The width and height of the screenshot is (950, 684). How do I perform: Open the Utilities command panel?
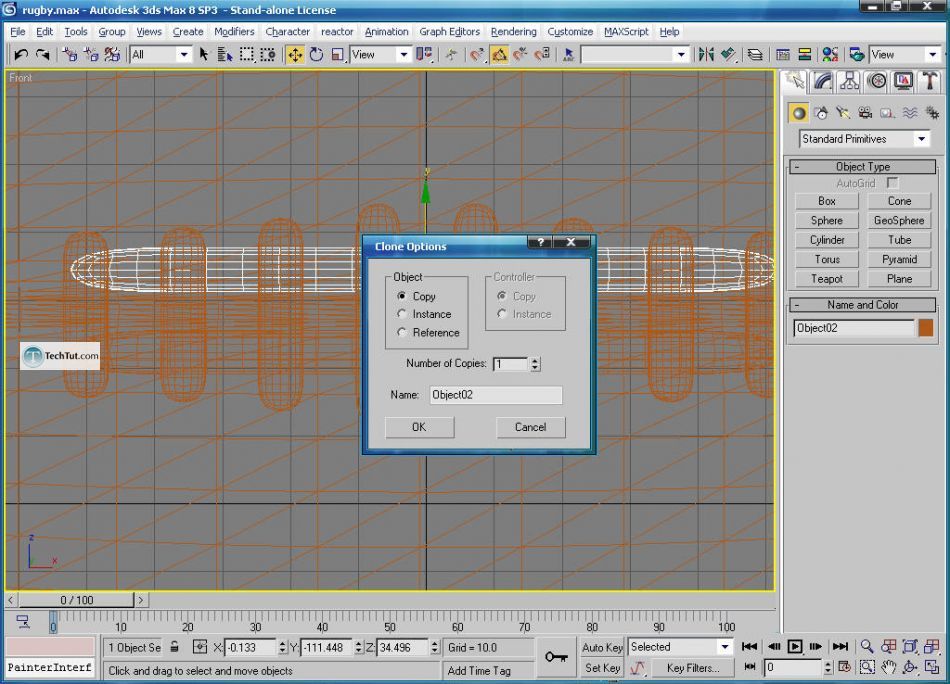[929, 81]
